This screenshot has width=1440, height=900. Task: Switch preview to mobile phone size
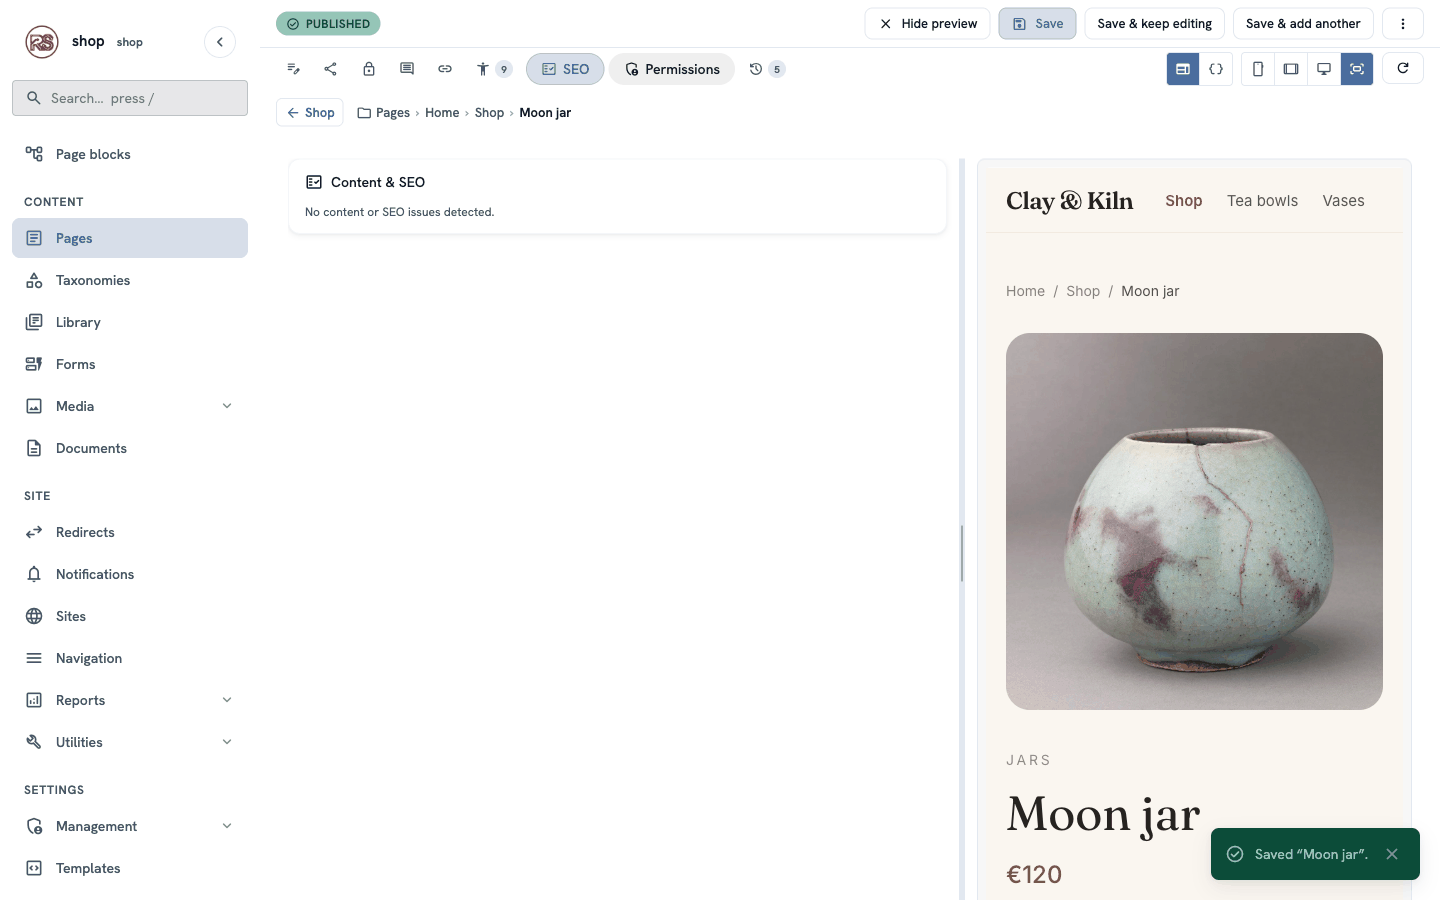coord(1258,69)
